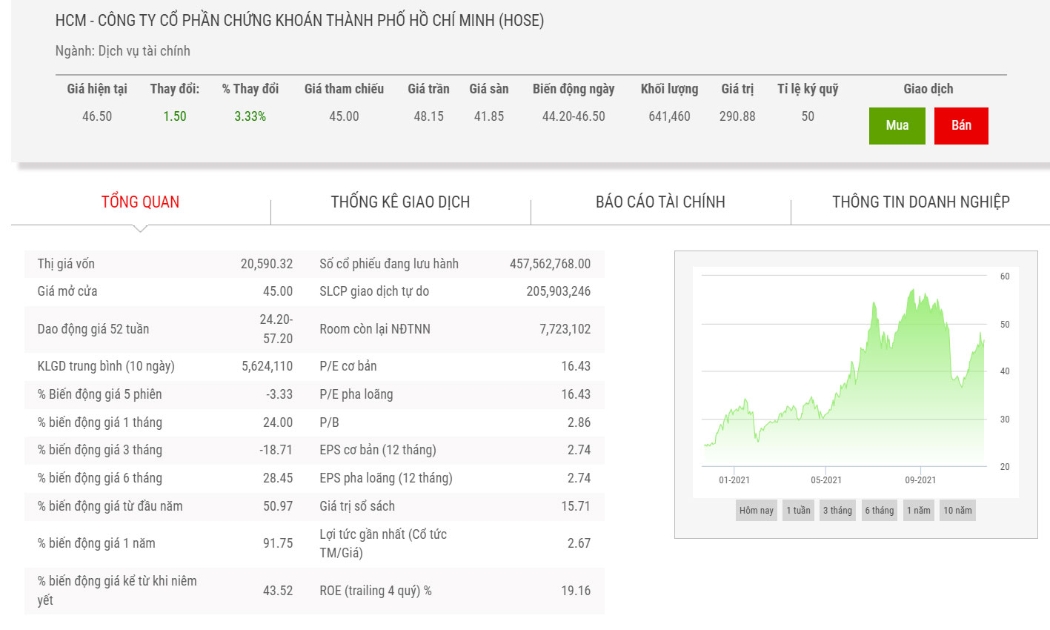Click the 3-month change value -18.71

click(276, 450)
